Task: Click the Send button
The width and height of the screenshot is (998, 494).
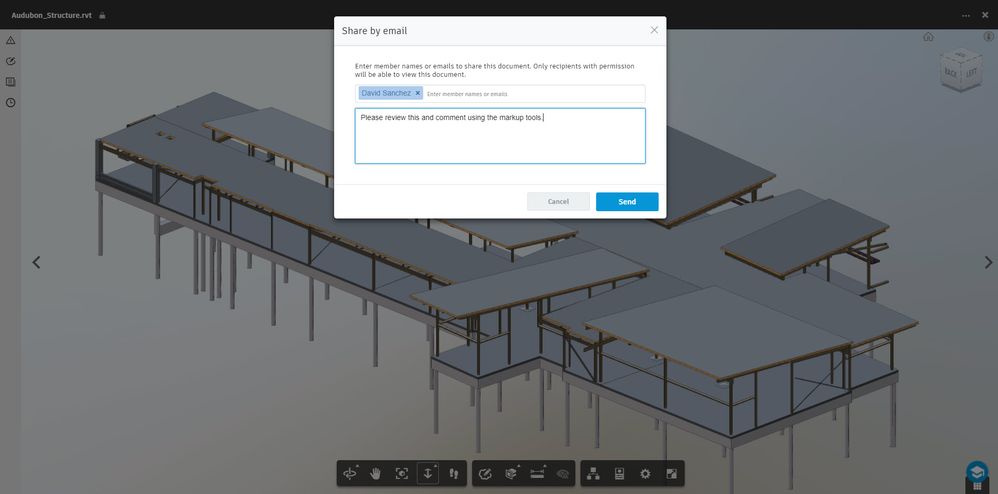Action: point(627,202)
